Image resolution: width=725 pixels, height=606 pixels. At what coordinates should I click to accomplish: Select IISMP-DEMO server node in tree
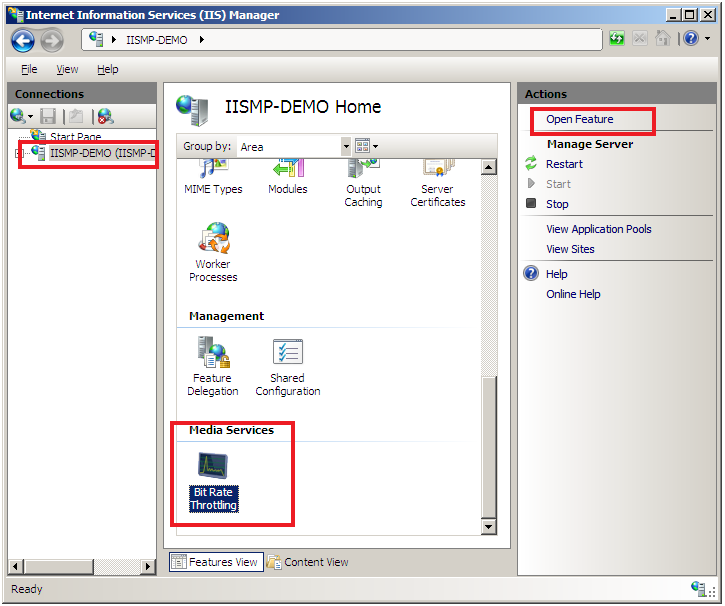click(103, 153)
